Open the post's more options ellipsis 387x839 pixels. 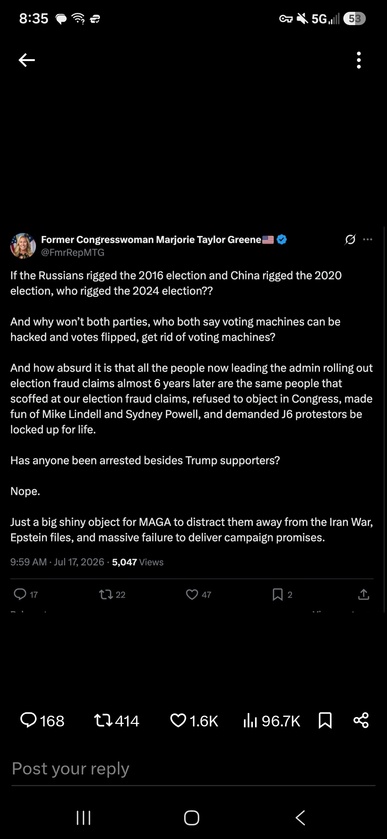point(367,240)
